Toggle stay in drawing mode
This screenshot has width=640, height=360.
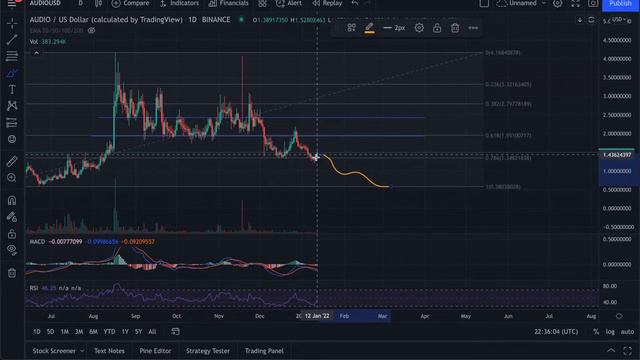[x=12, y=217]
